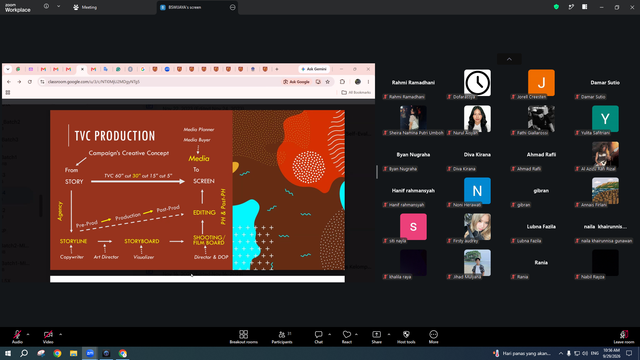Click the site info icon in address bar

pos(42,82)
